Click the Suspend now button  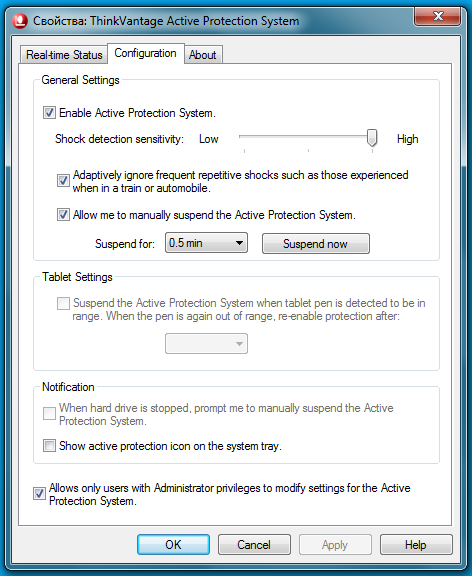pos(316,244)
